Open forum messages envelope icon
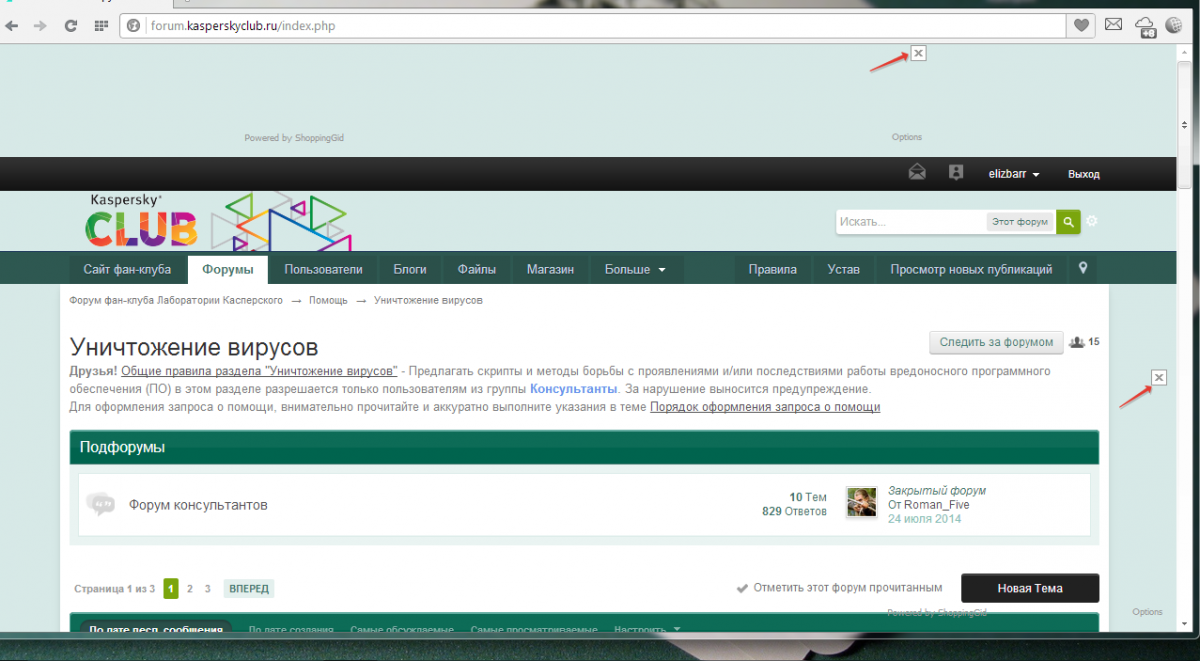 (917, 173)
